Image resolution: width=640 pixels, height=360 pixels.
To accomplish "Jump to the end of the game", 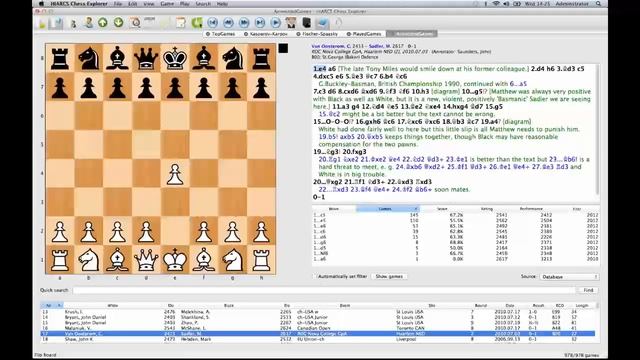I will coord(260,22).
